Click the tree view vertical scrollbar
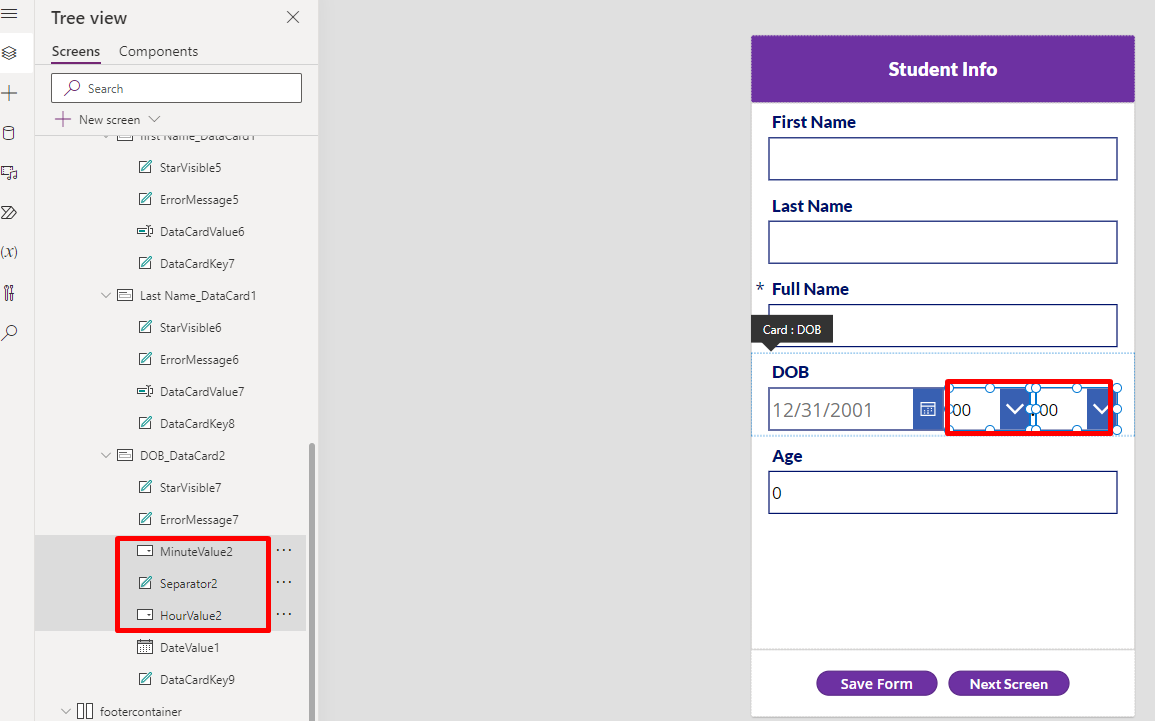 (312, 580)
